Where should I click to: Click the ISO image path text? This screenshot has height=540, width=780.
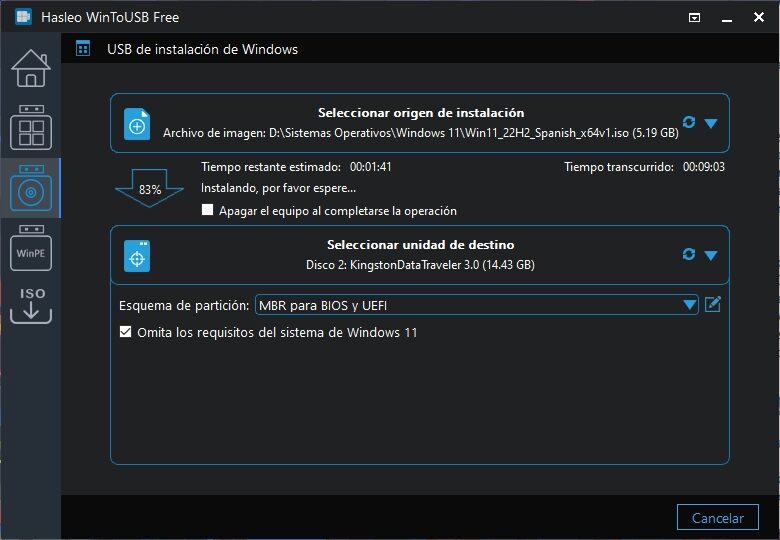(421, 133)
